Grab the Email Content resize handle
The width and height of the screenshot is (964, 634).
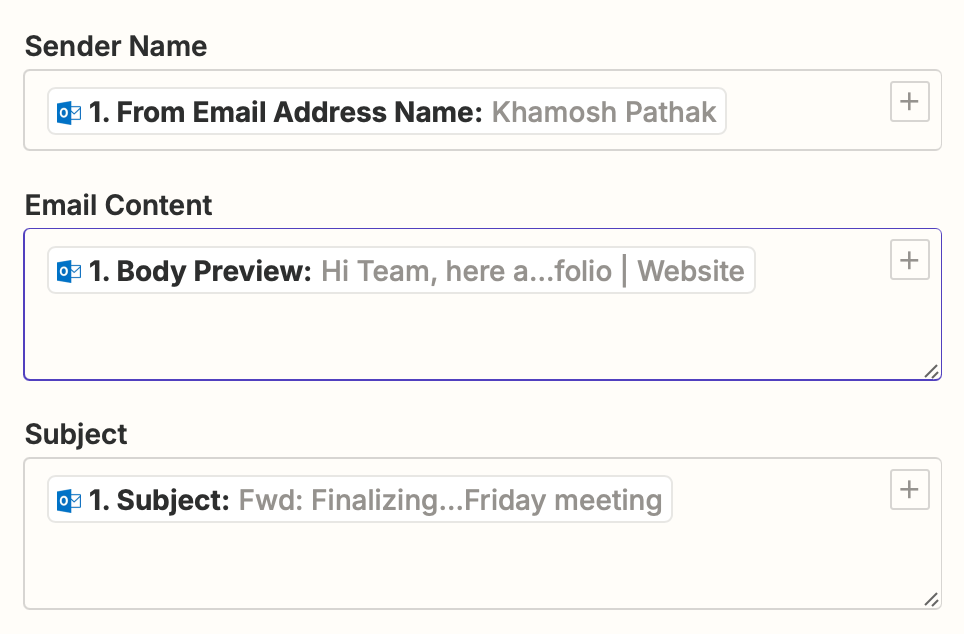tap(931, 371)
